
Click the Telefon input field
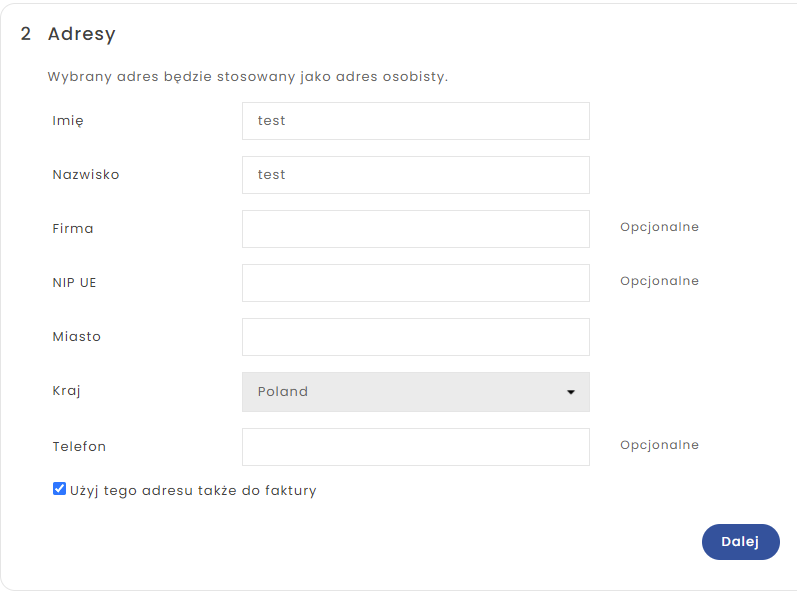[415, 447]
